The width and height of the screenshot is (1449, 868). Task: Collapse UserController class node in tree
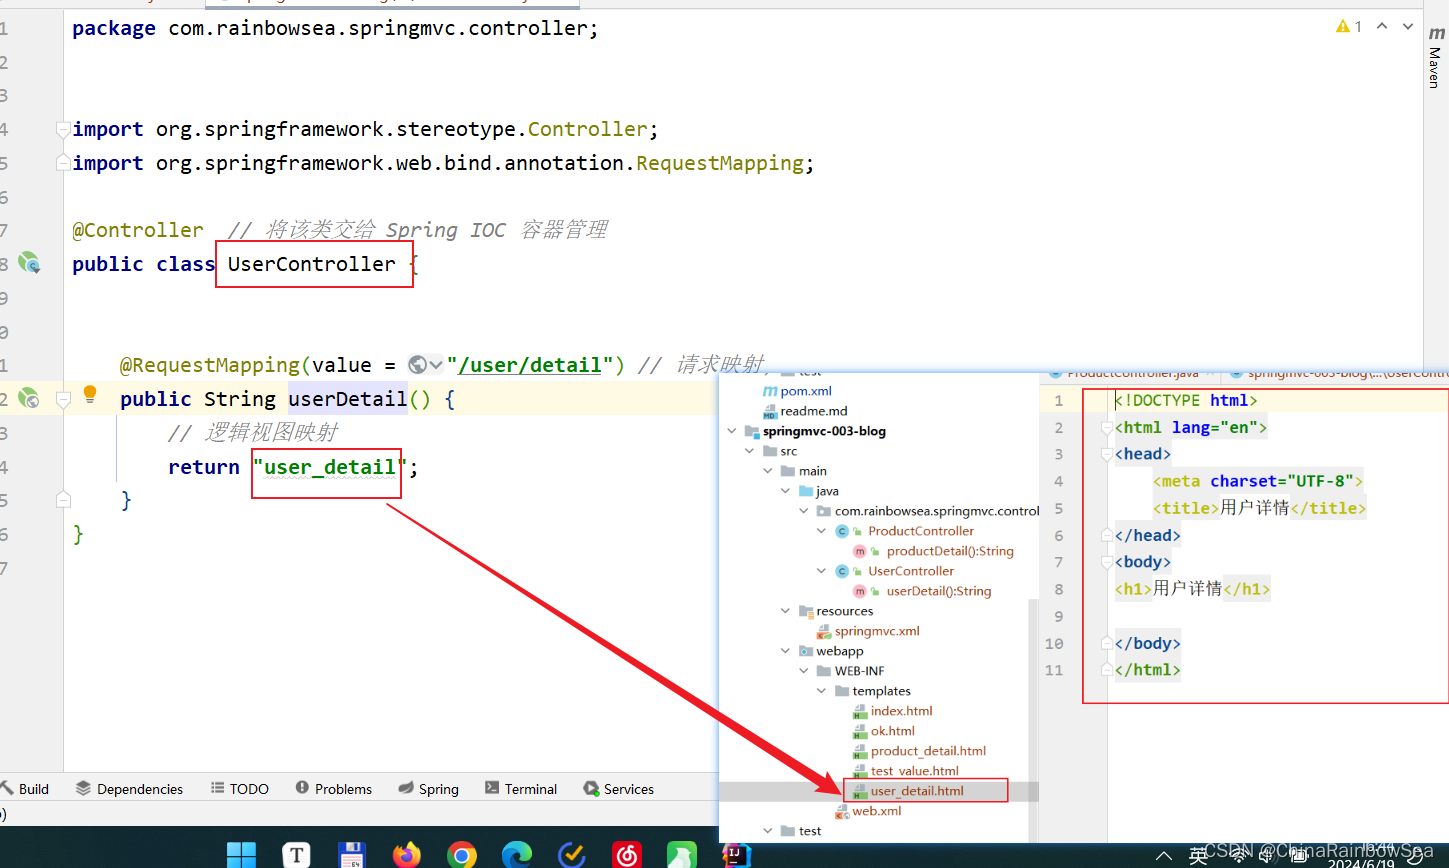click(x=822, y=571)
